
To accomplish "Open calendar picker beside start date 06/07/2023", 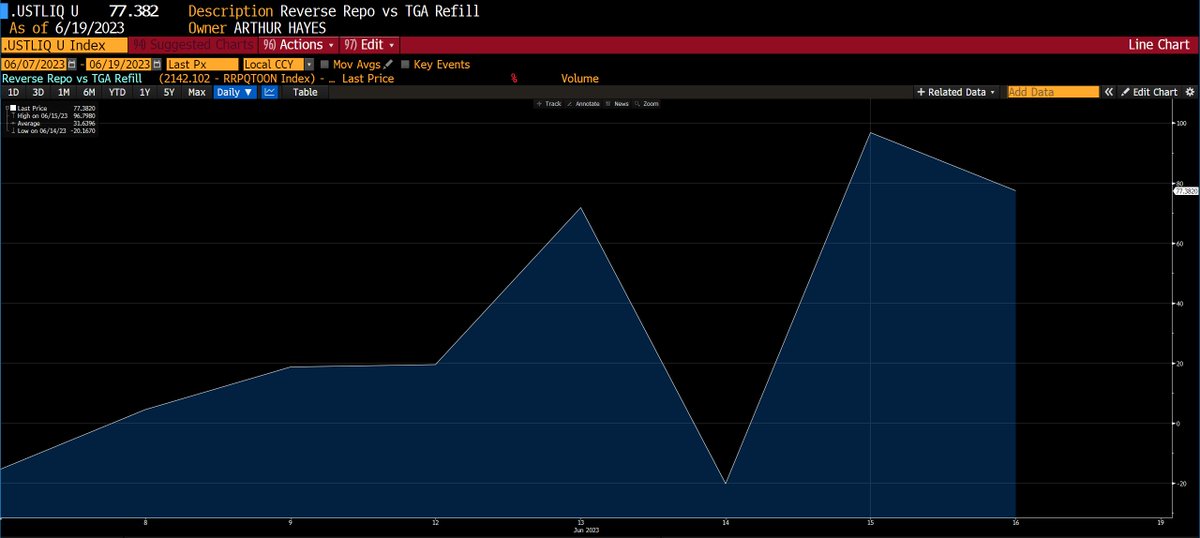I will tap(72, 64).
